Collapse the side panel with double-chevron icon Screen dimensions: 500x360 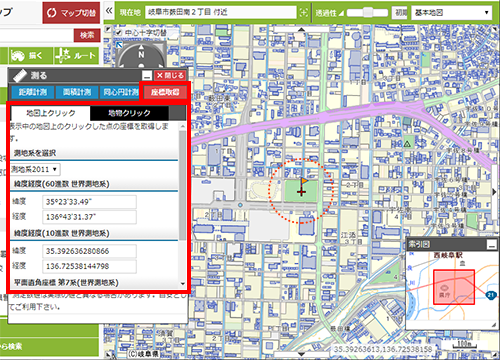pos(109,11)
